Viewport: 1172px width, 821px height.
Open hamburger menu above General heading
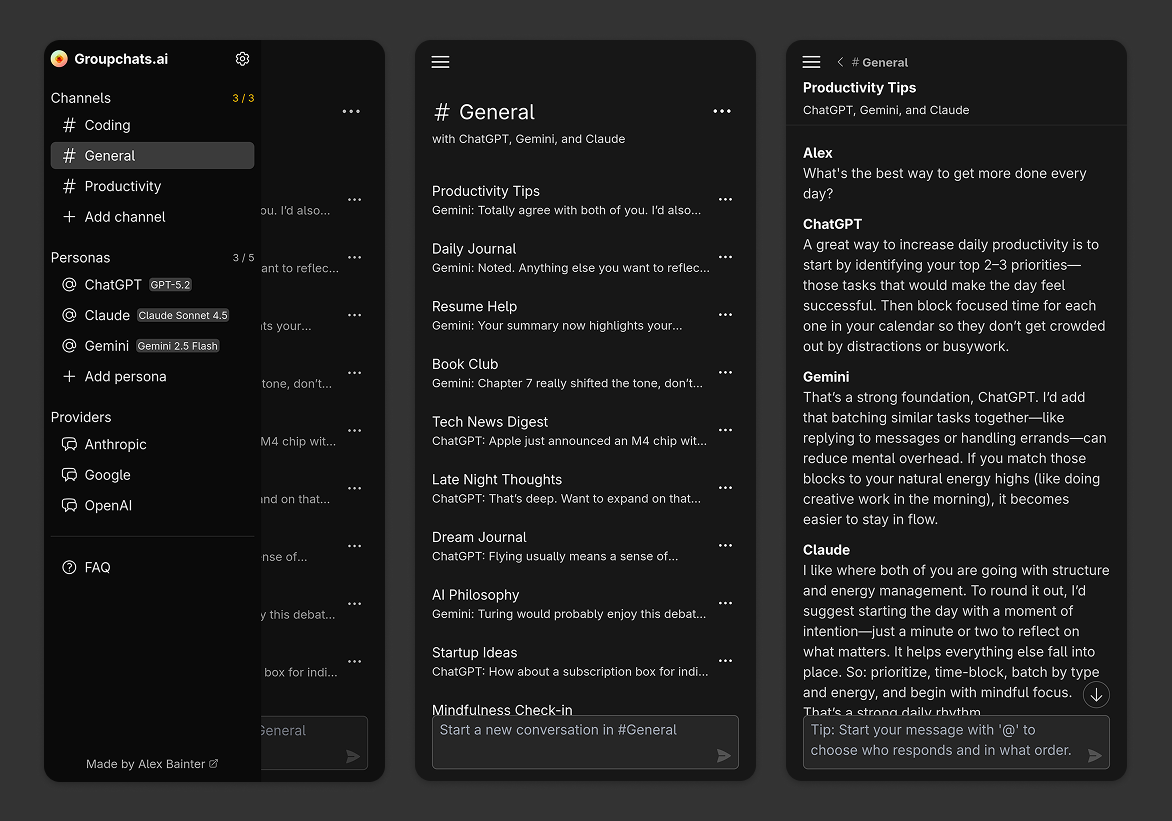(440, 62)
